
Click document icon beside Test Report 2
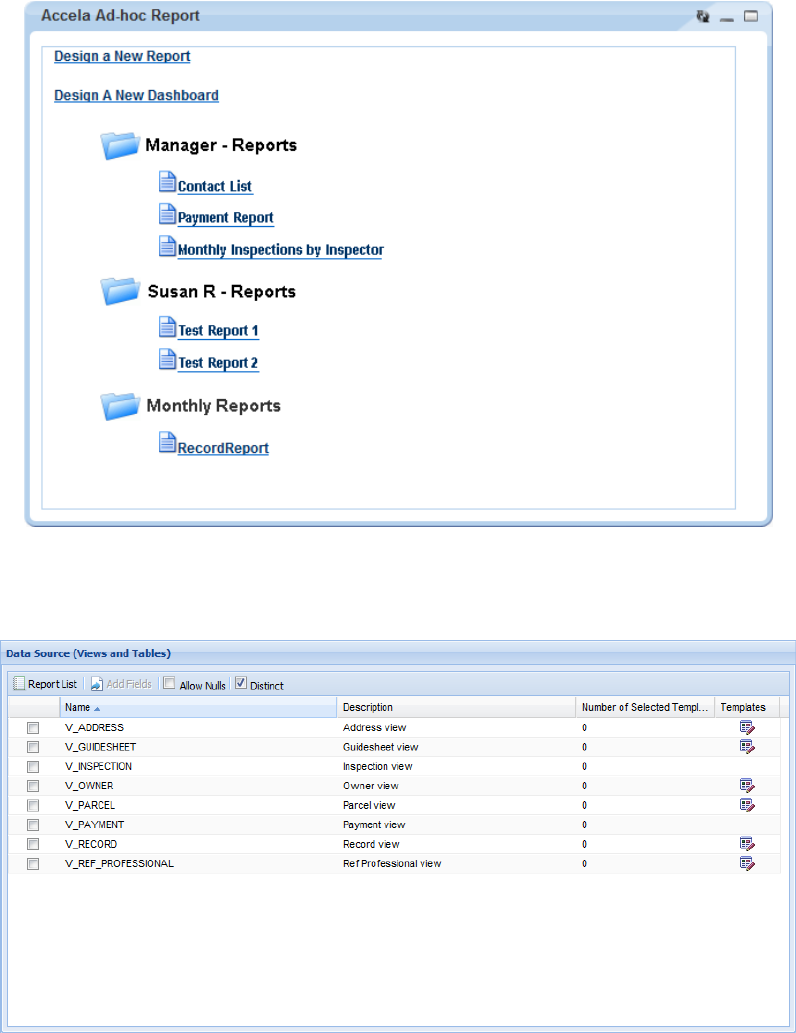click(x=167, y=359)
